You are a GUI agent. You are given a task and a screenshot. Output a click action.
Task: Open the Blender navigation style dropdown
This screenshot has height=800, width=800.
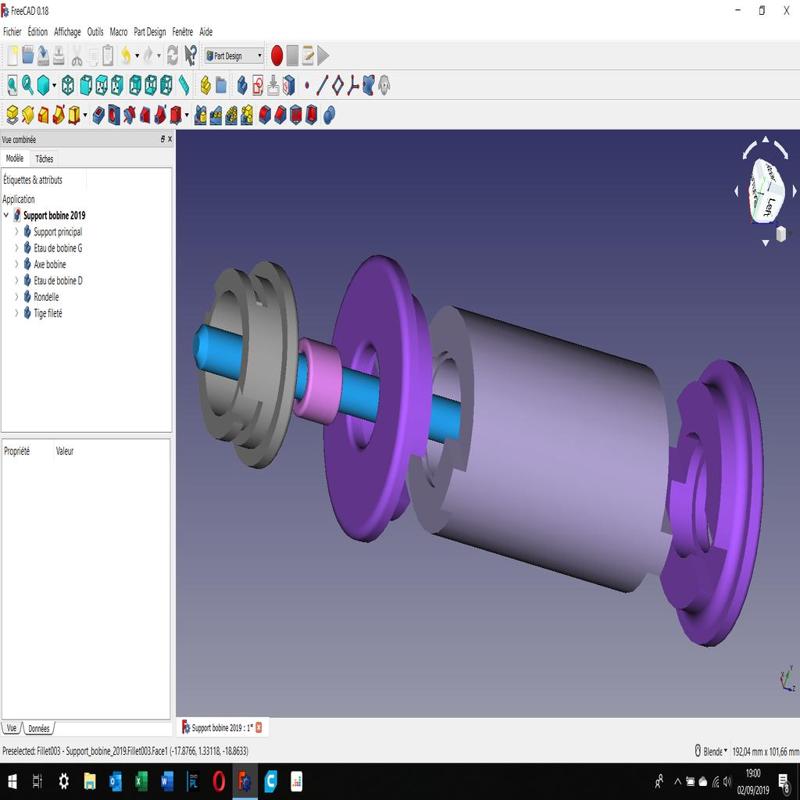coord(711,751)
